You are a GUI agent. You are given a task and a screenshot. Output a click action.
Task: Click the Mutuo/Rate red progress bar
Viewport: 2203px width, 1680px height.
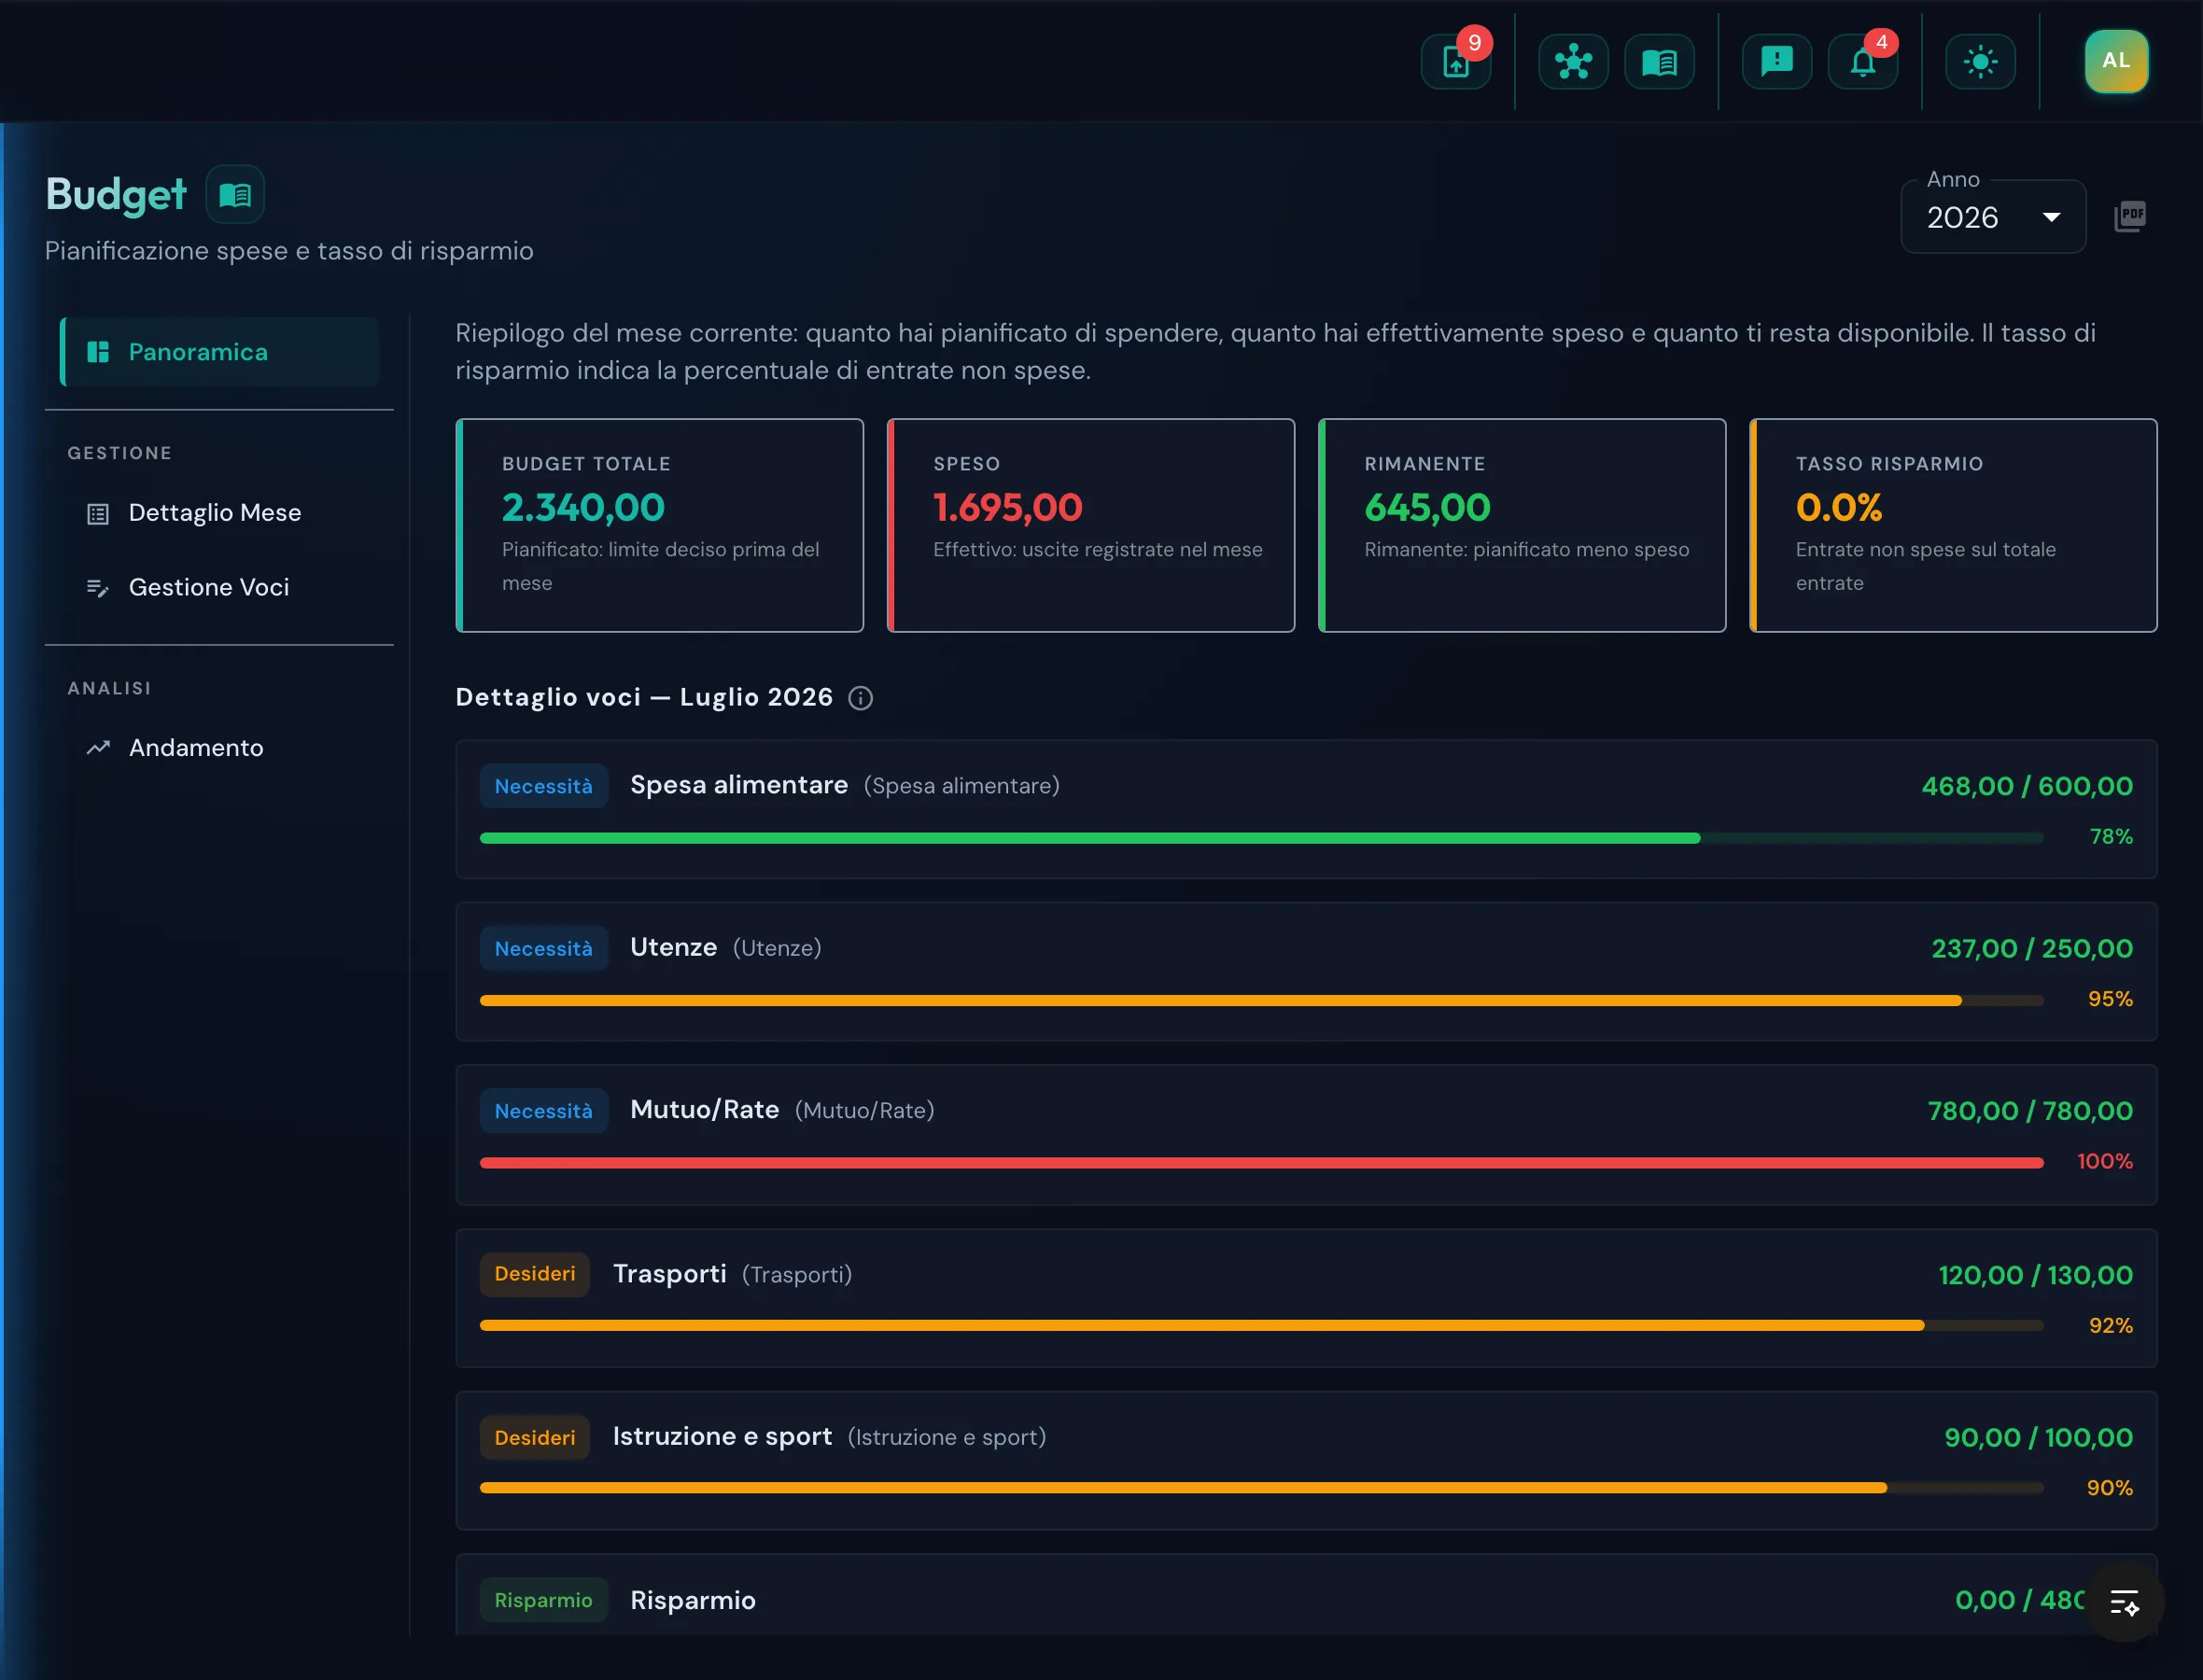tap(1261, 1163)
